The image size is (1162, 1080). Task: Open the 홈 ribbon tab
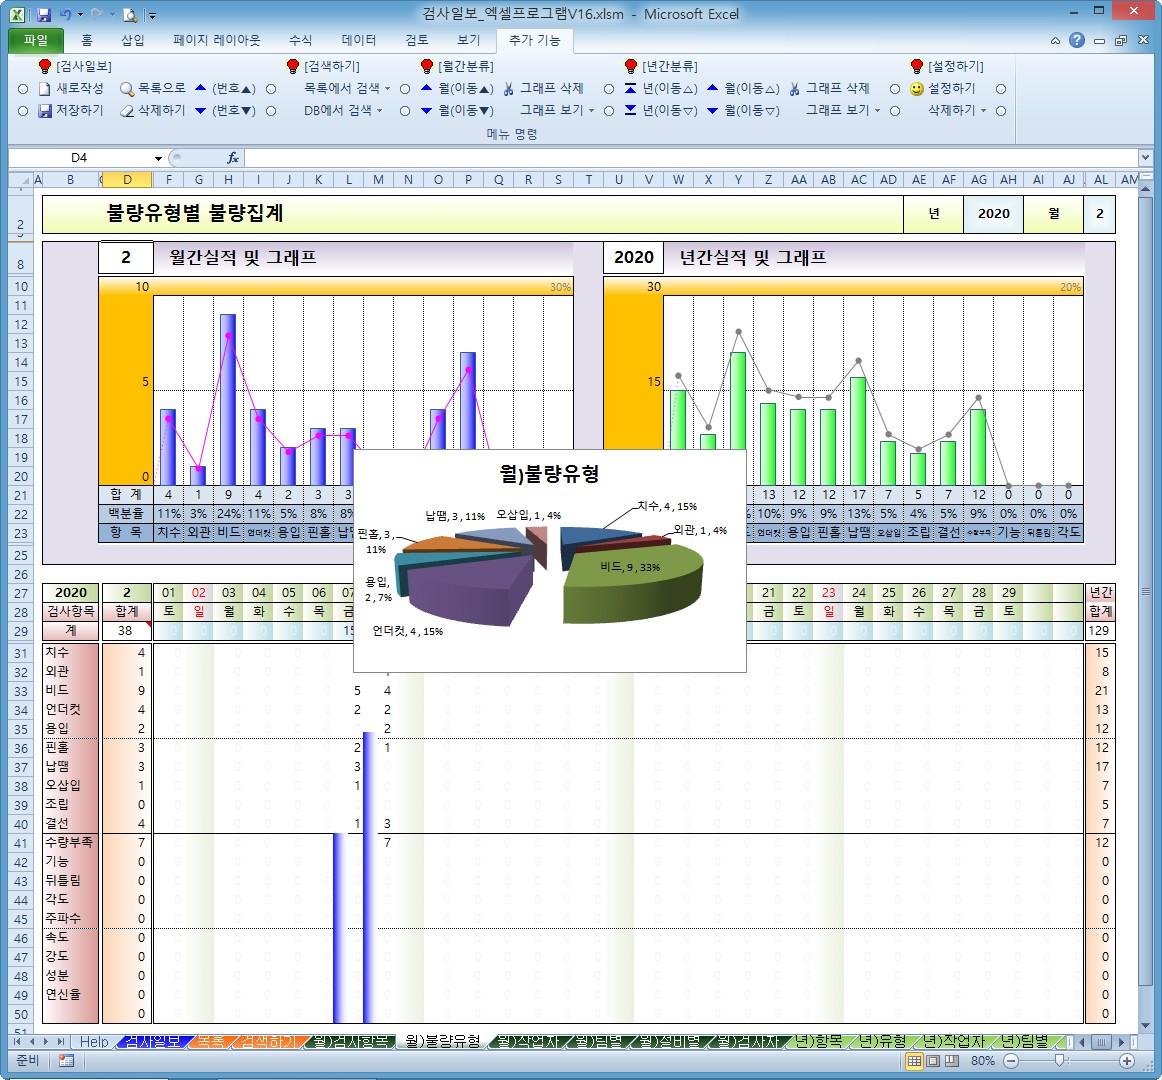click(87, 40)
